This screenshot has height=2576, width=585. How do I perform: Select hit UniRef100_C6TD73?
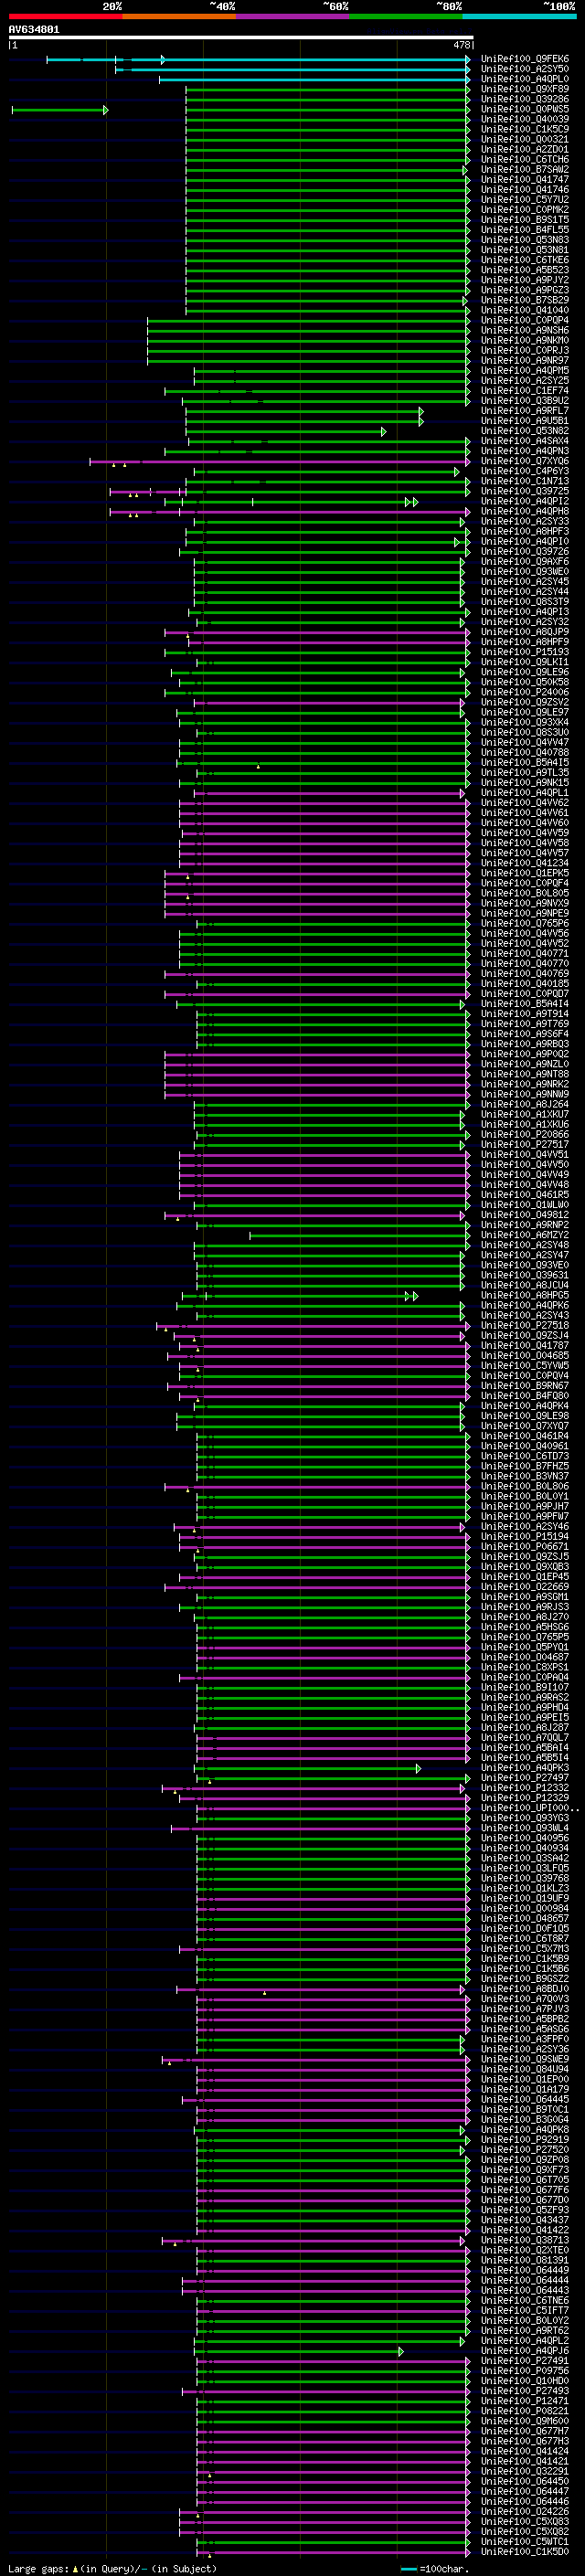click(x=525, y=1456)
